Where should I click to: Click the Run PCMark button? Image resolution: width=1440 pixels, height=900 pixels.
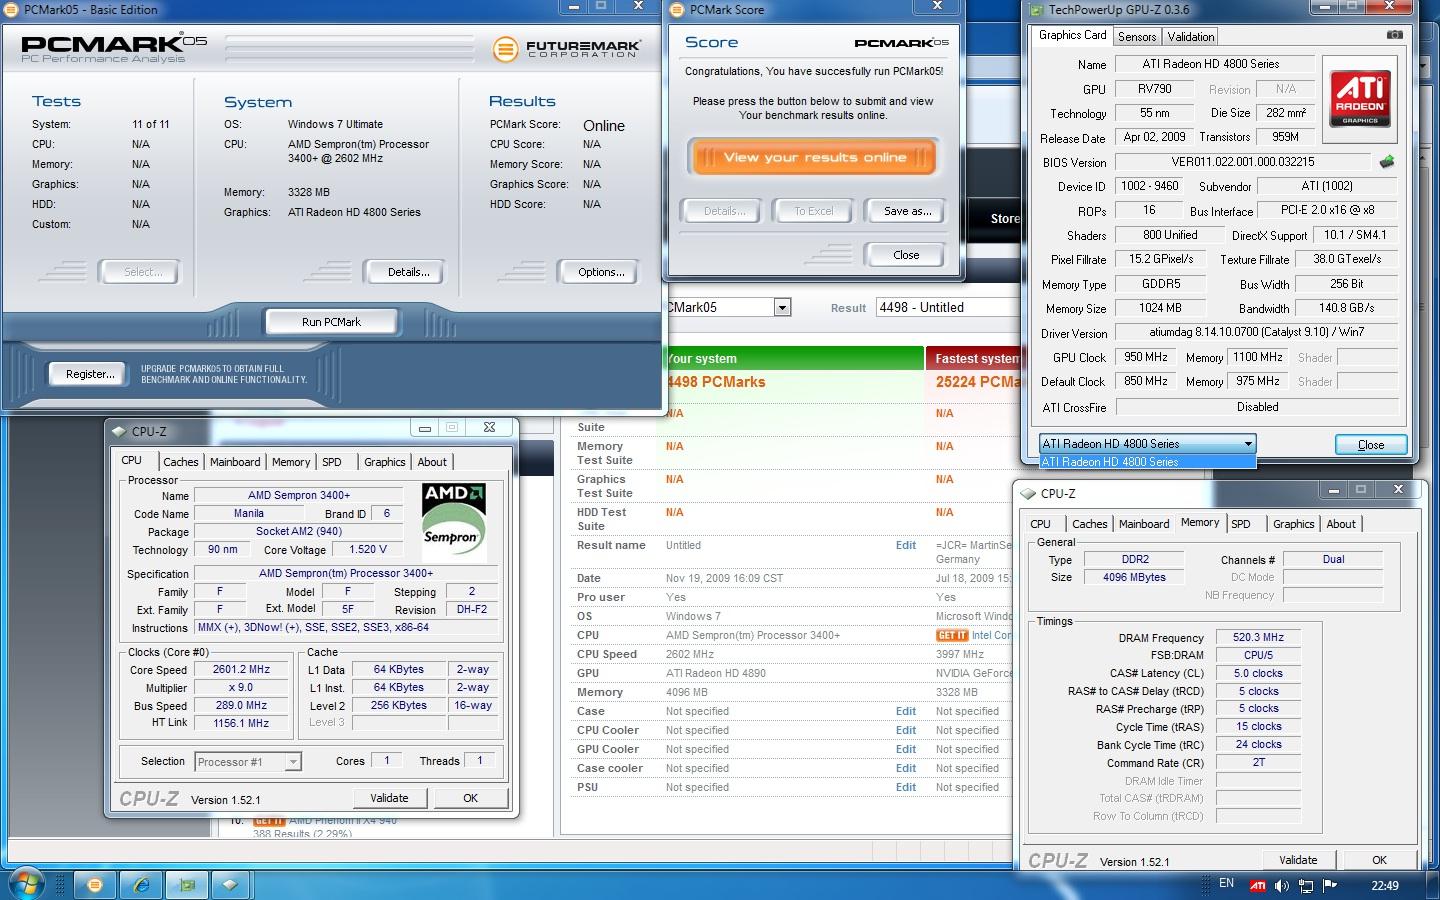point(331,322)
